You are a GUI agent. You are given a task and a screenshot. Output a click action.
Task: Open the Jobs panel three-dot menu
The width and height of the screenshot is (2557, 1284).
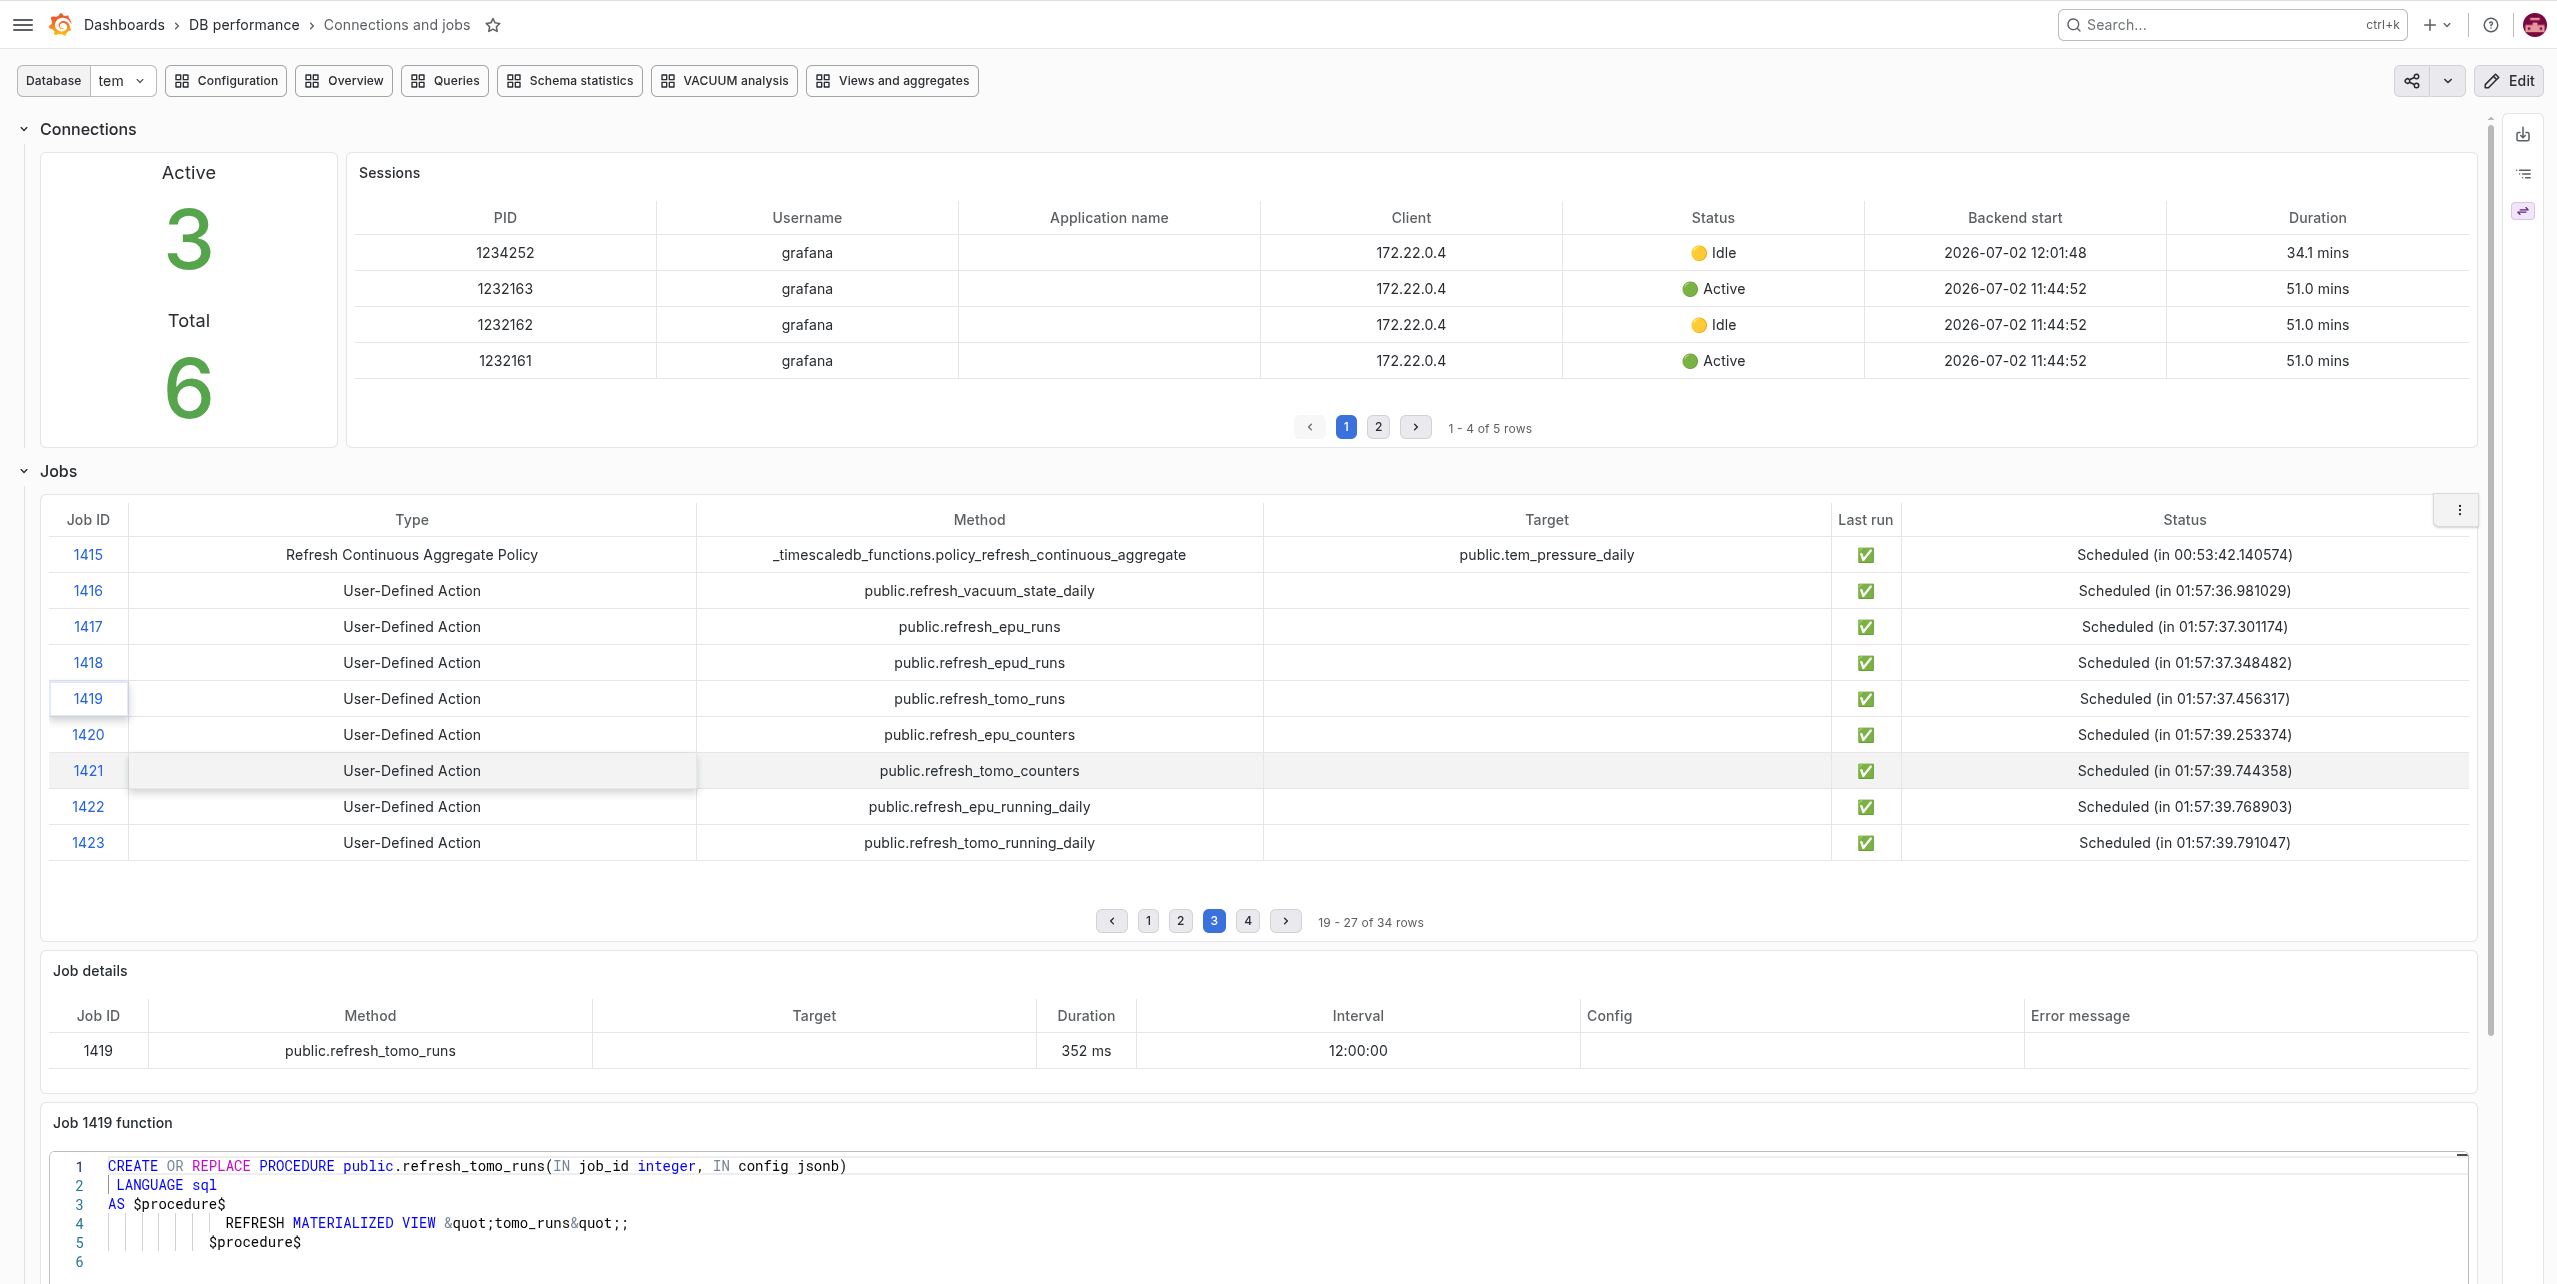(2459, 510)
